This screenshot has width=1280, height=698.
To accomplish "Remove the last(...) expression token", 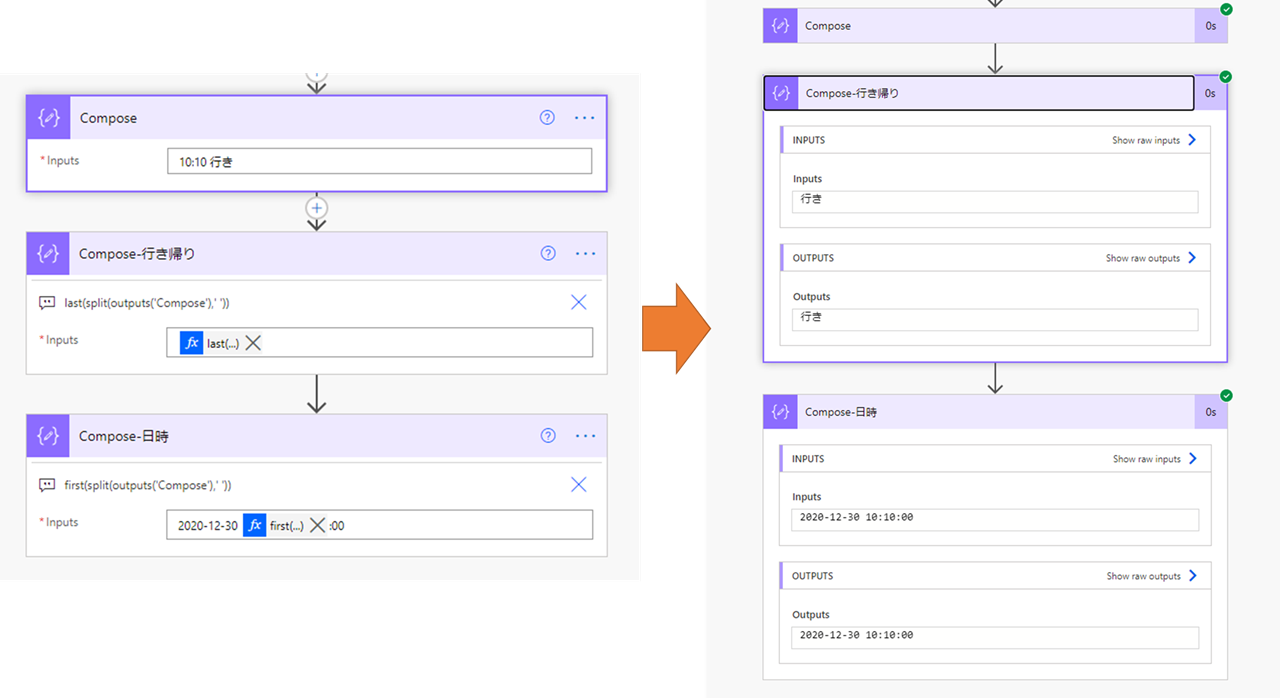I will tap(253, 343).
